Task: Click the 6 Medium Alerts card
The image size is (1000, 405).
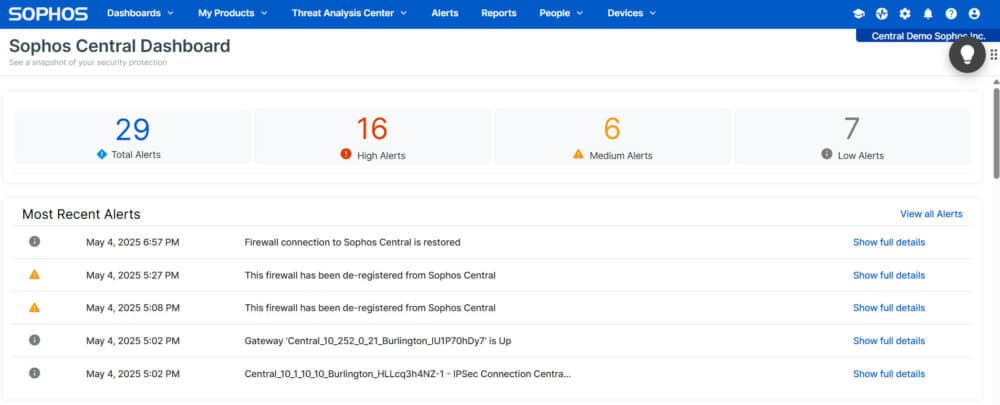Action: (612, 136)
